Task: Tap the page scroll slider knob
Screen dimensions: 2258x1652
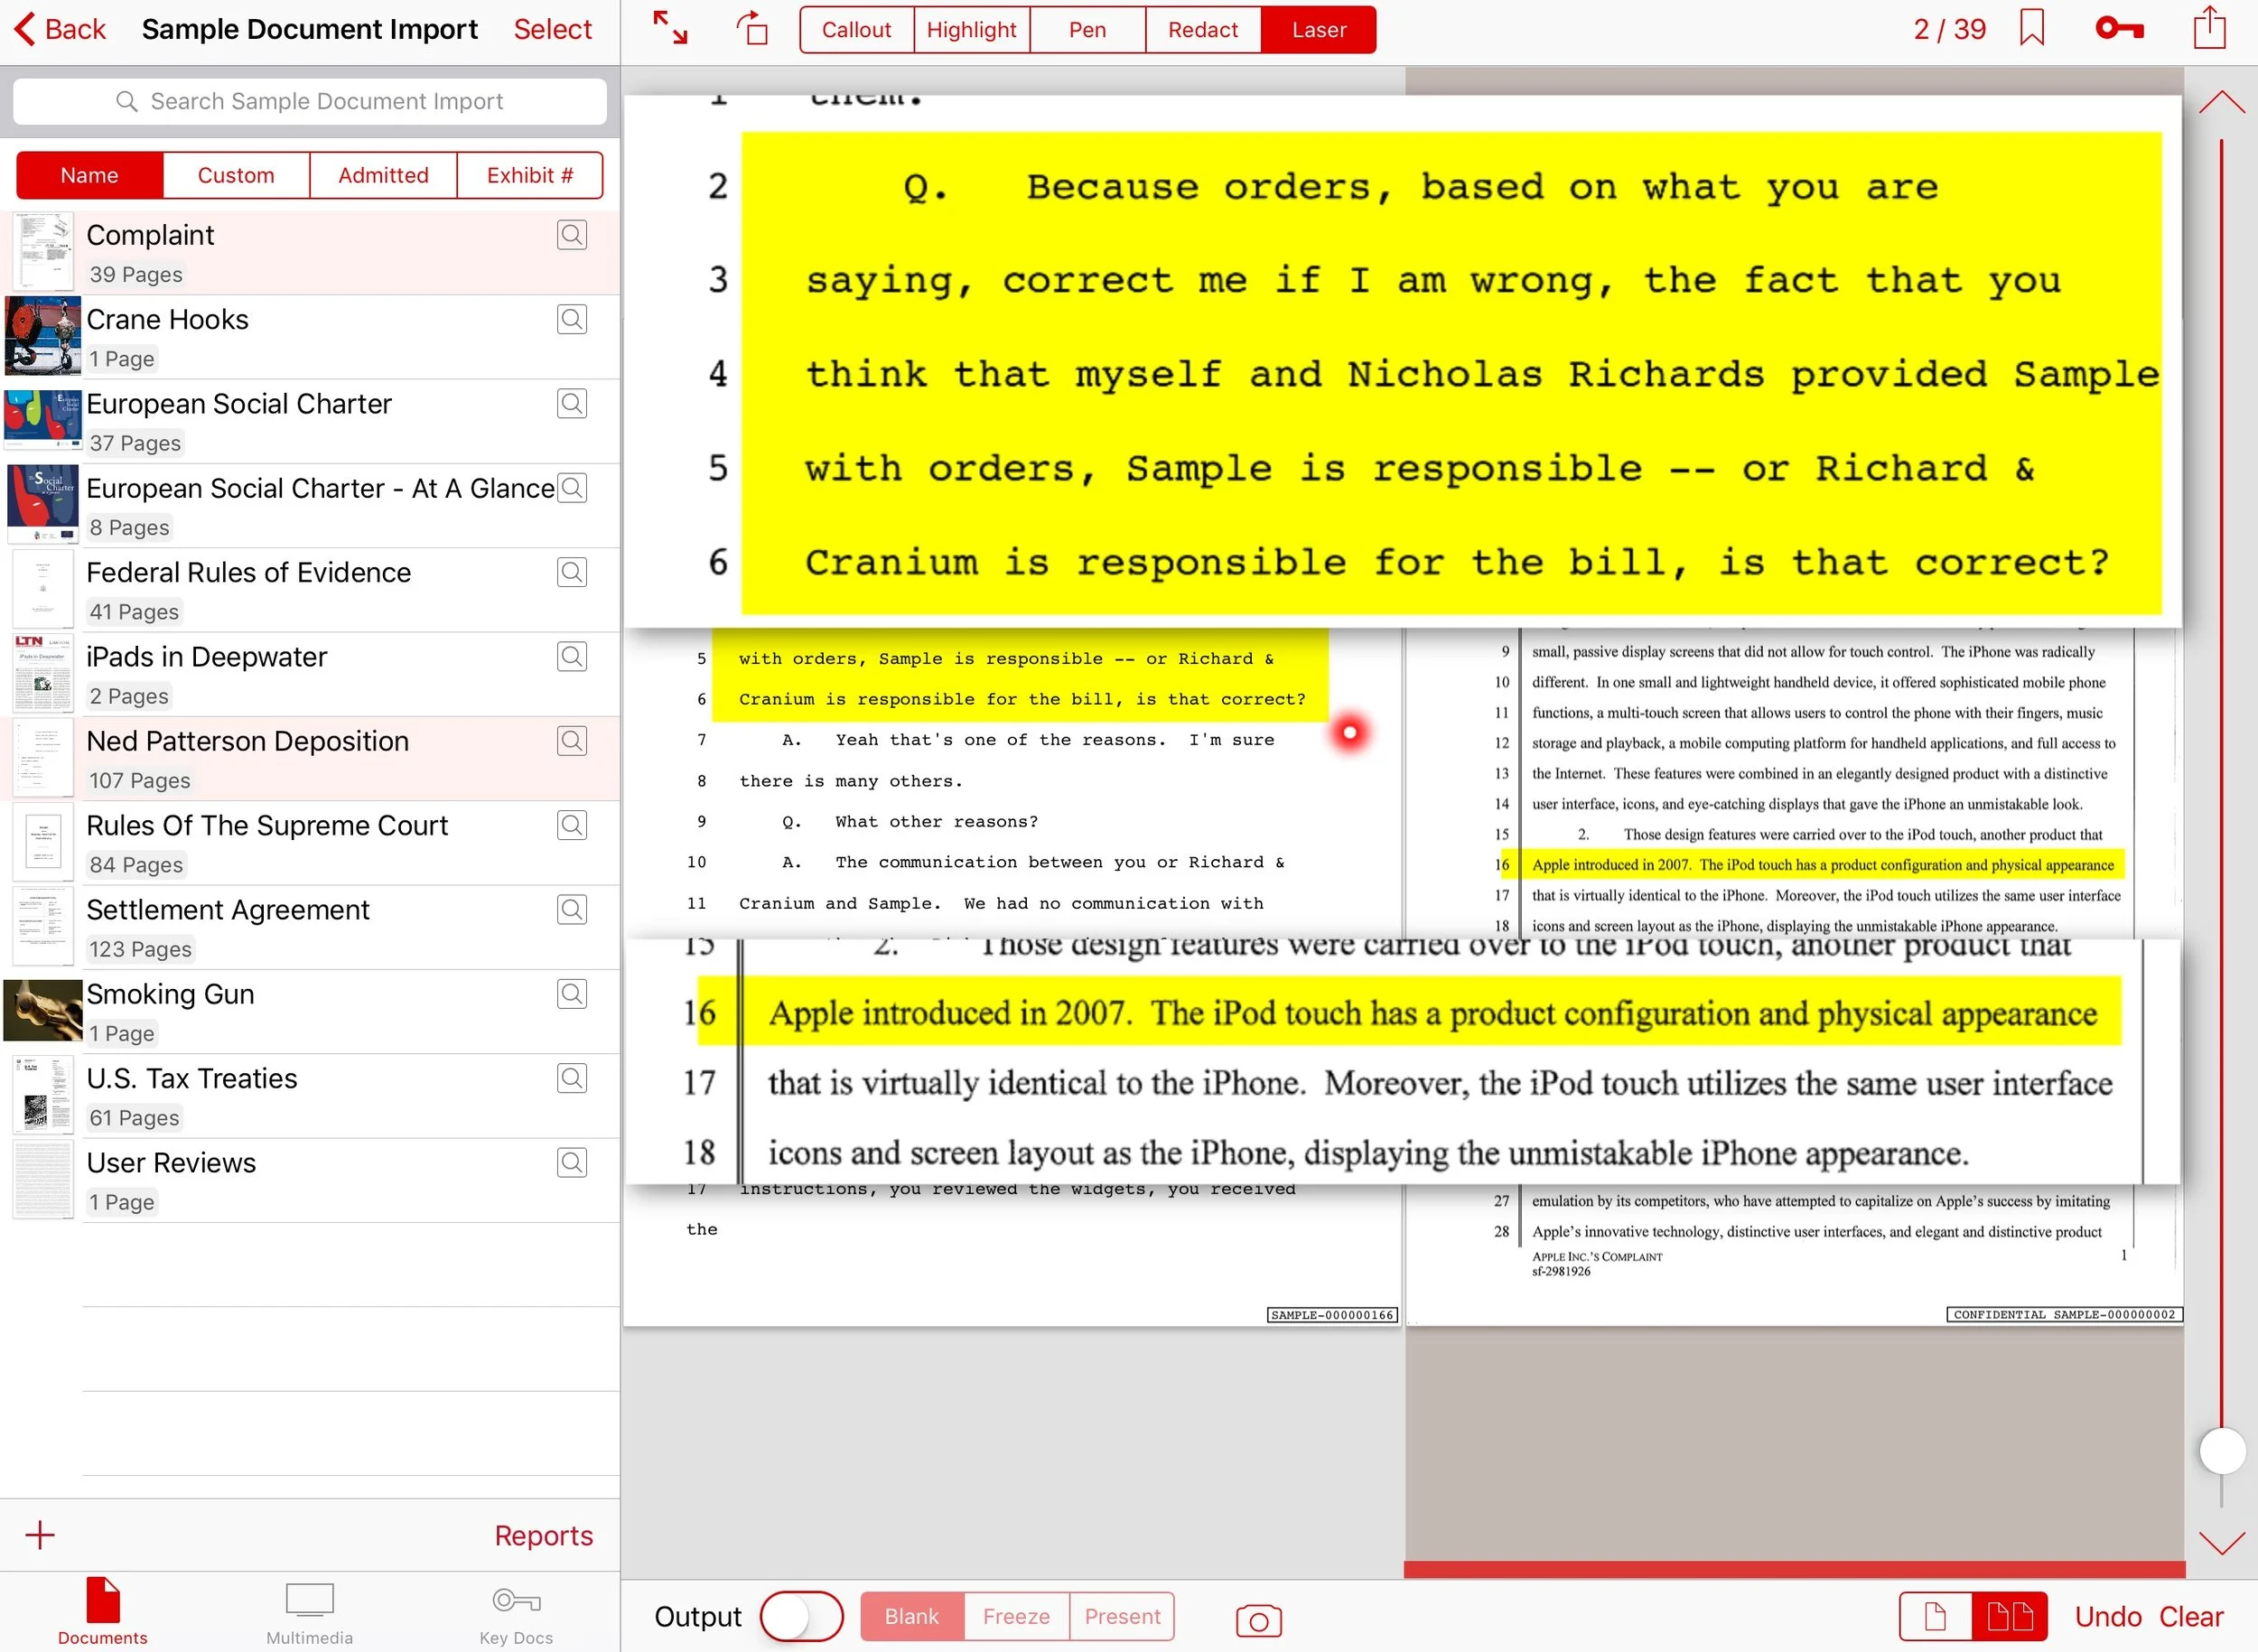Action: [x=2221, y=1450]
